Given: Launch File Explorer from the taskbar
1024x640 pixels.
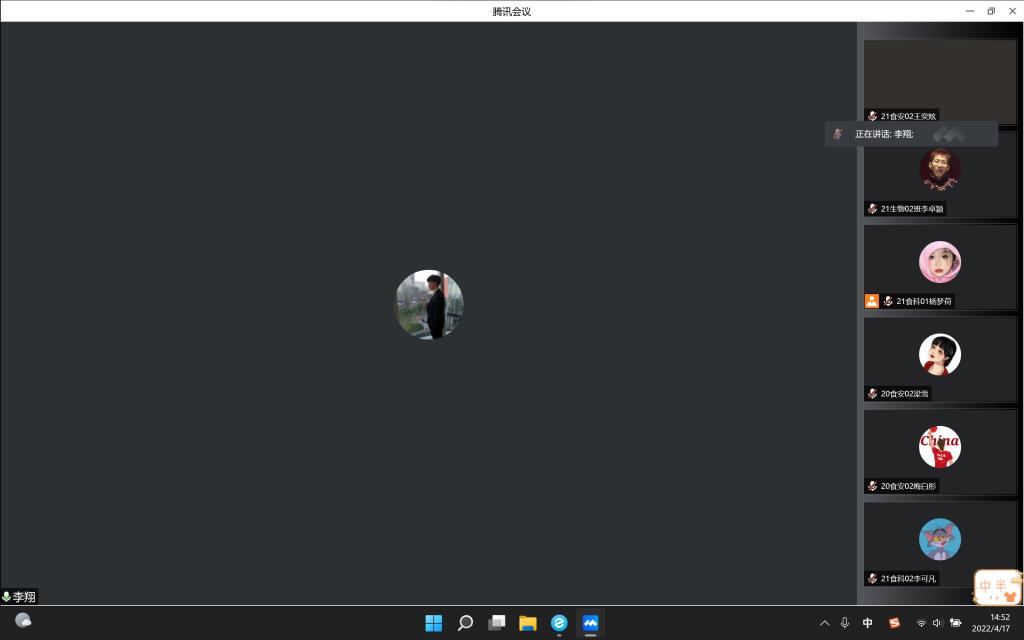Looking at the screenshot, I should tap(528, 623).
